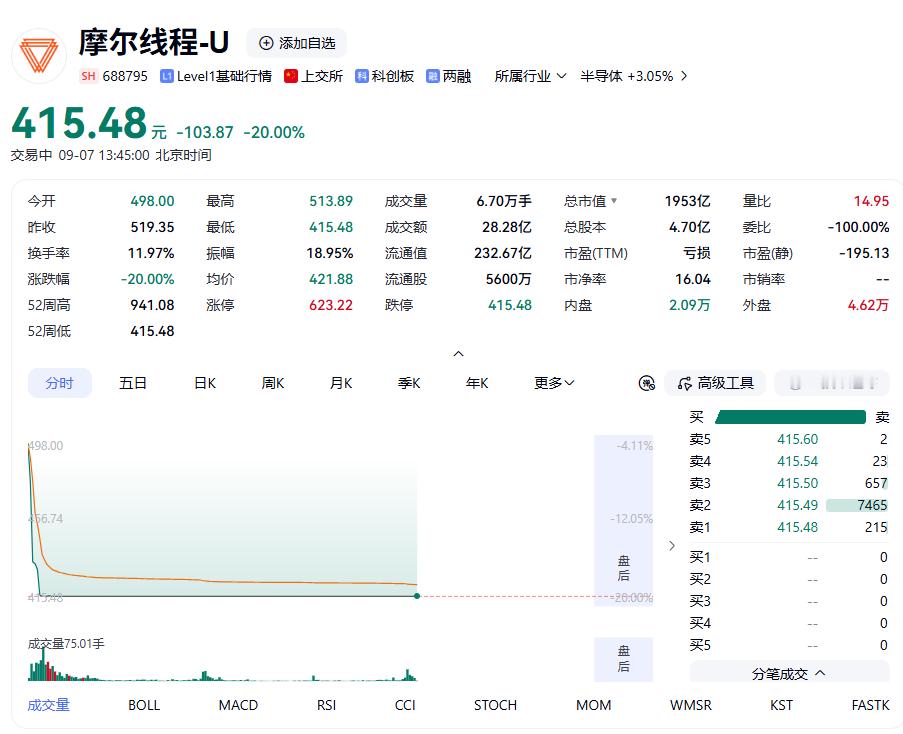Image resolution: width=903 pixels, height=734 pixels.
Task: Click 添加自选 to add the stock to watchlist
Action: coord(297,43)
